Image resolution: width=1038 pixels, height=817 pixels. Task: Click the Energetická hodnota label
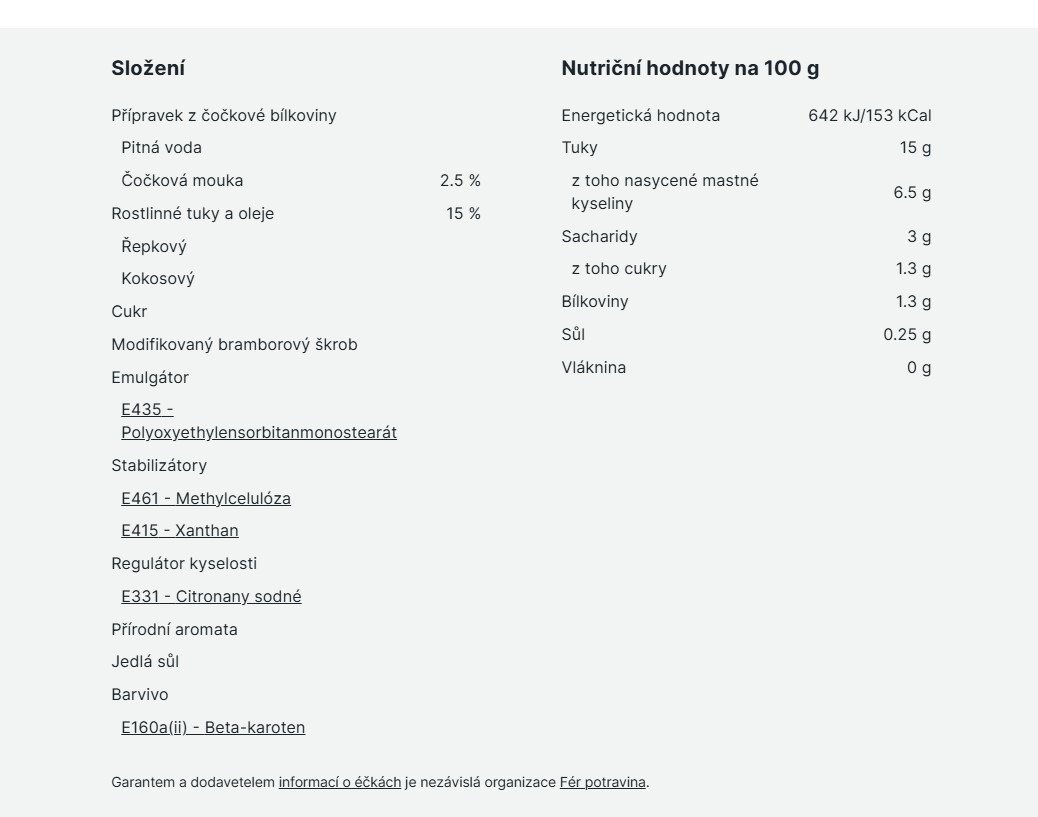coord(640,115)
